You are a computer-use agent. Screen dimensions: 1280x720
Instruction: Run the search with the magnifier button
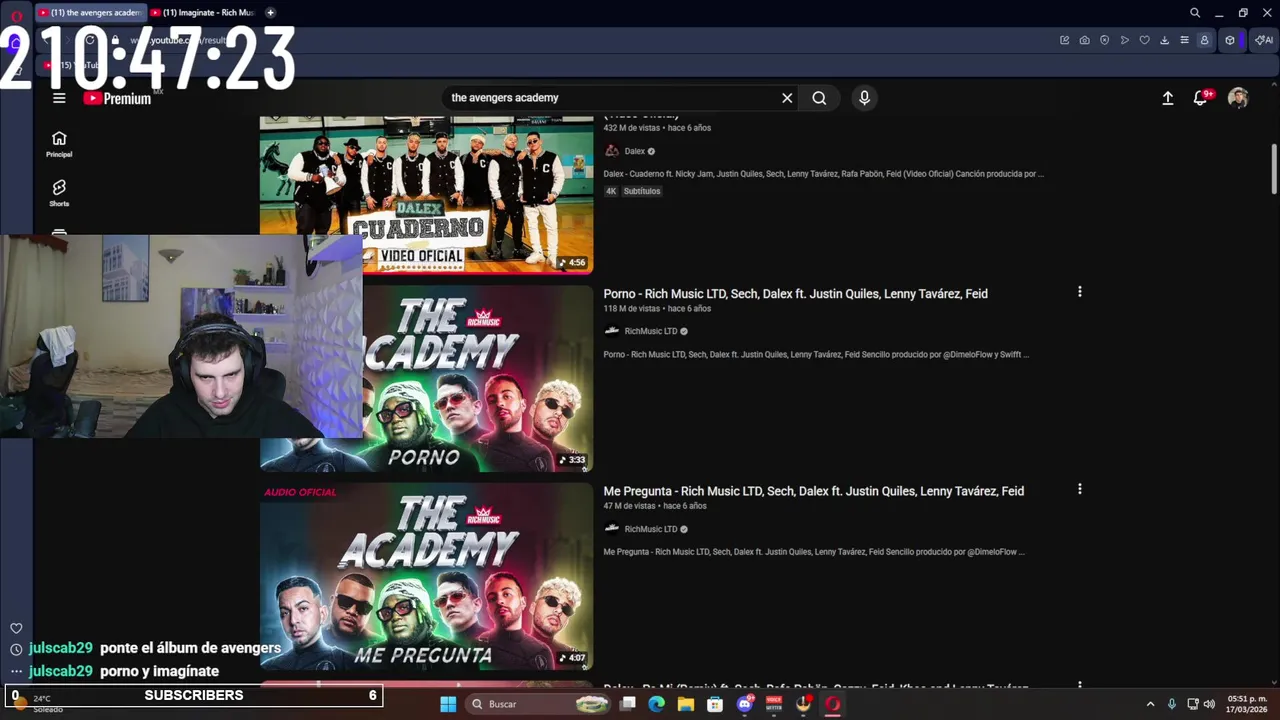tap(819, 98)
